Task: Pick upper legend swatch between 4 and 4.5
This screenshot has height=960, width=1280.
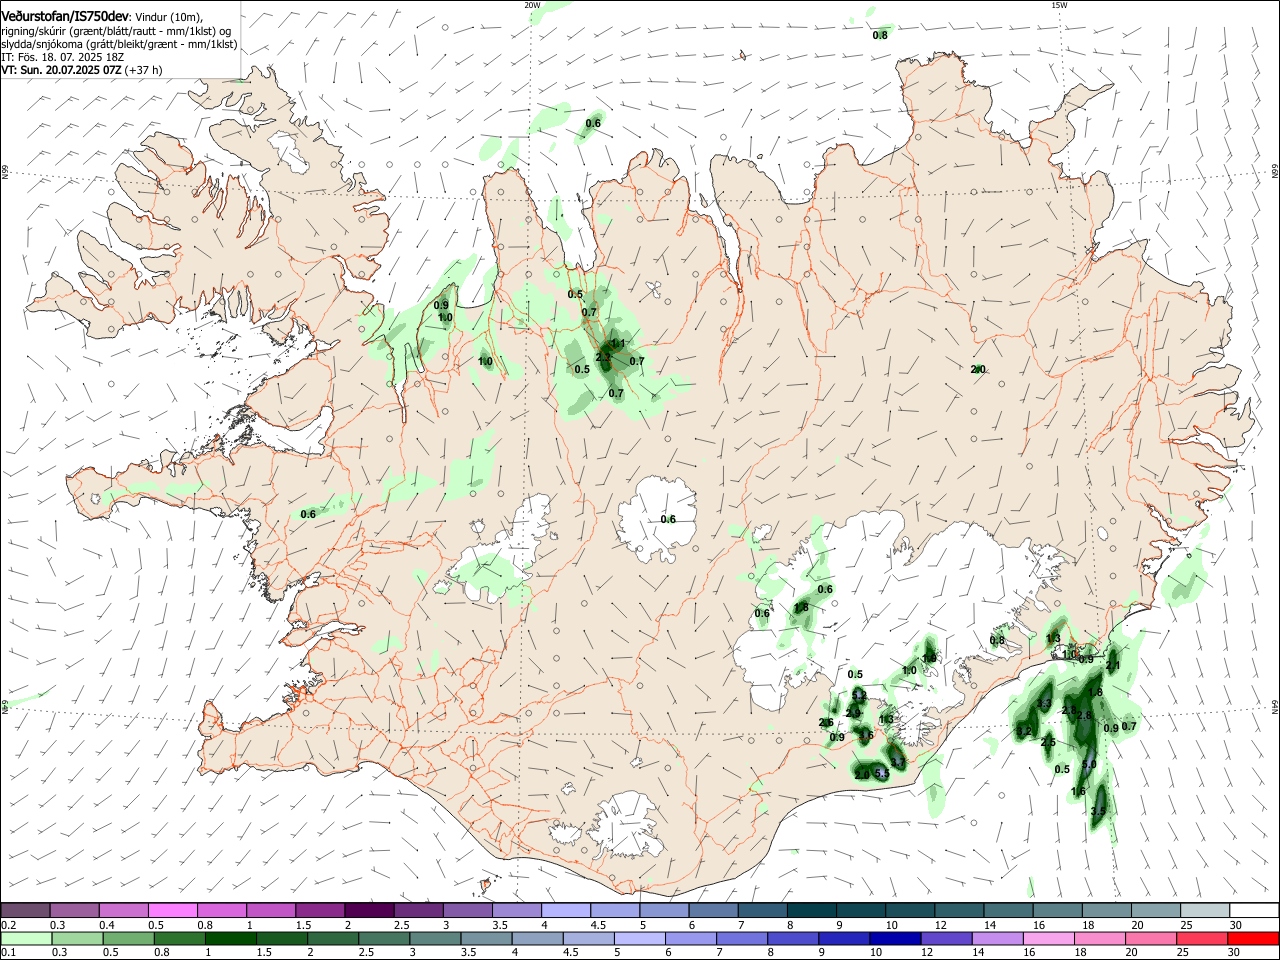Action: click(x=566, y=911)
